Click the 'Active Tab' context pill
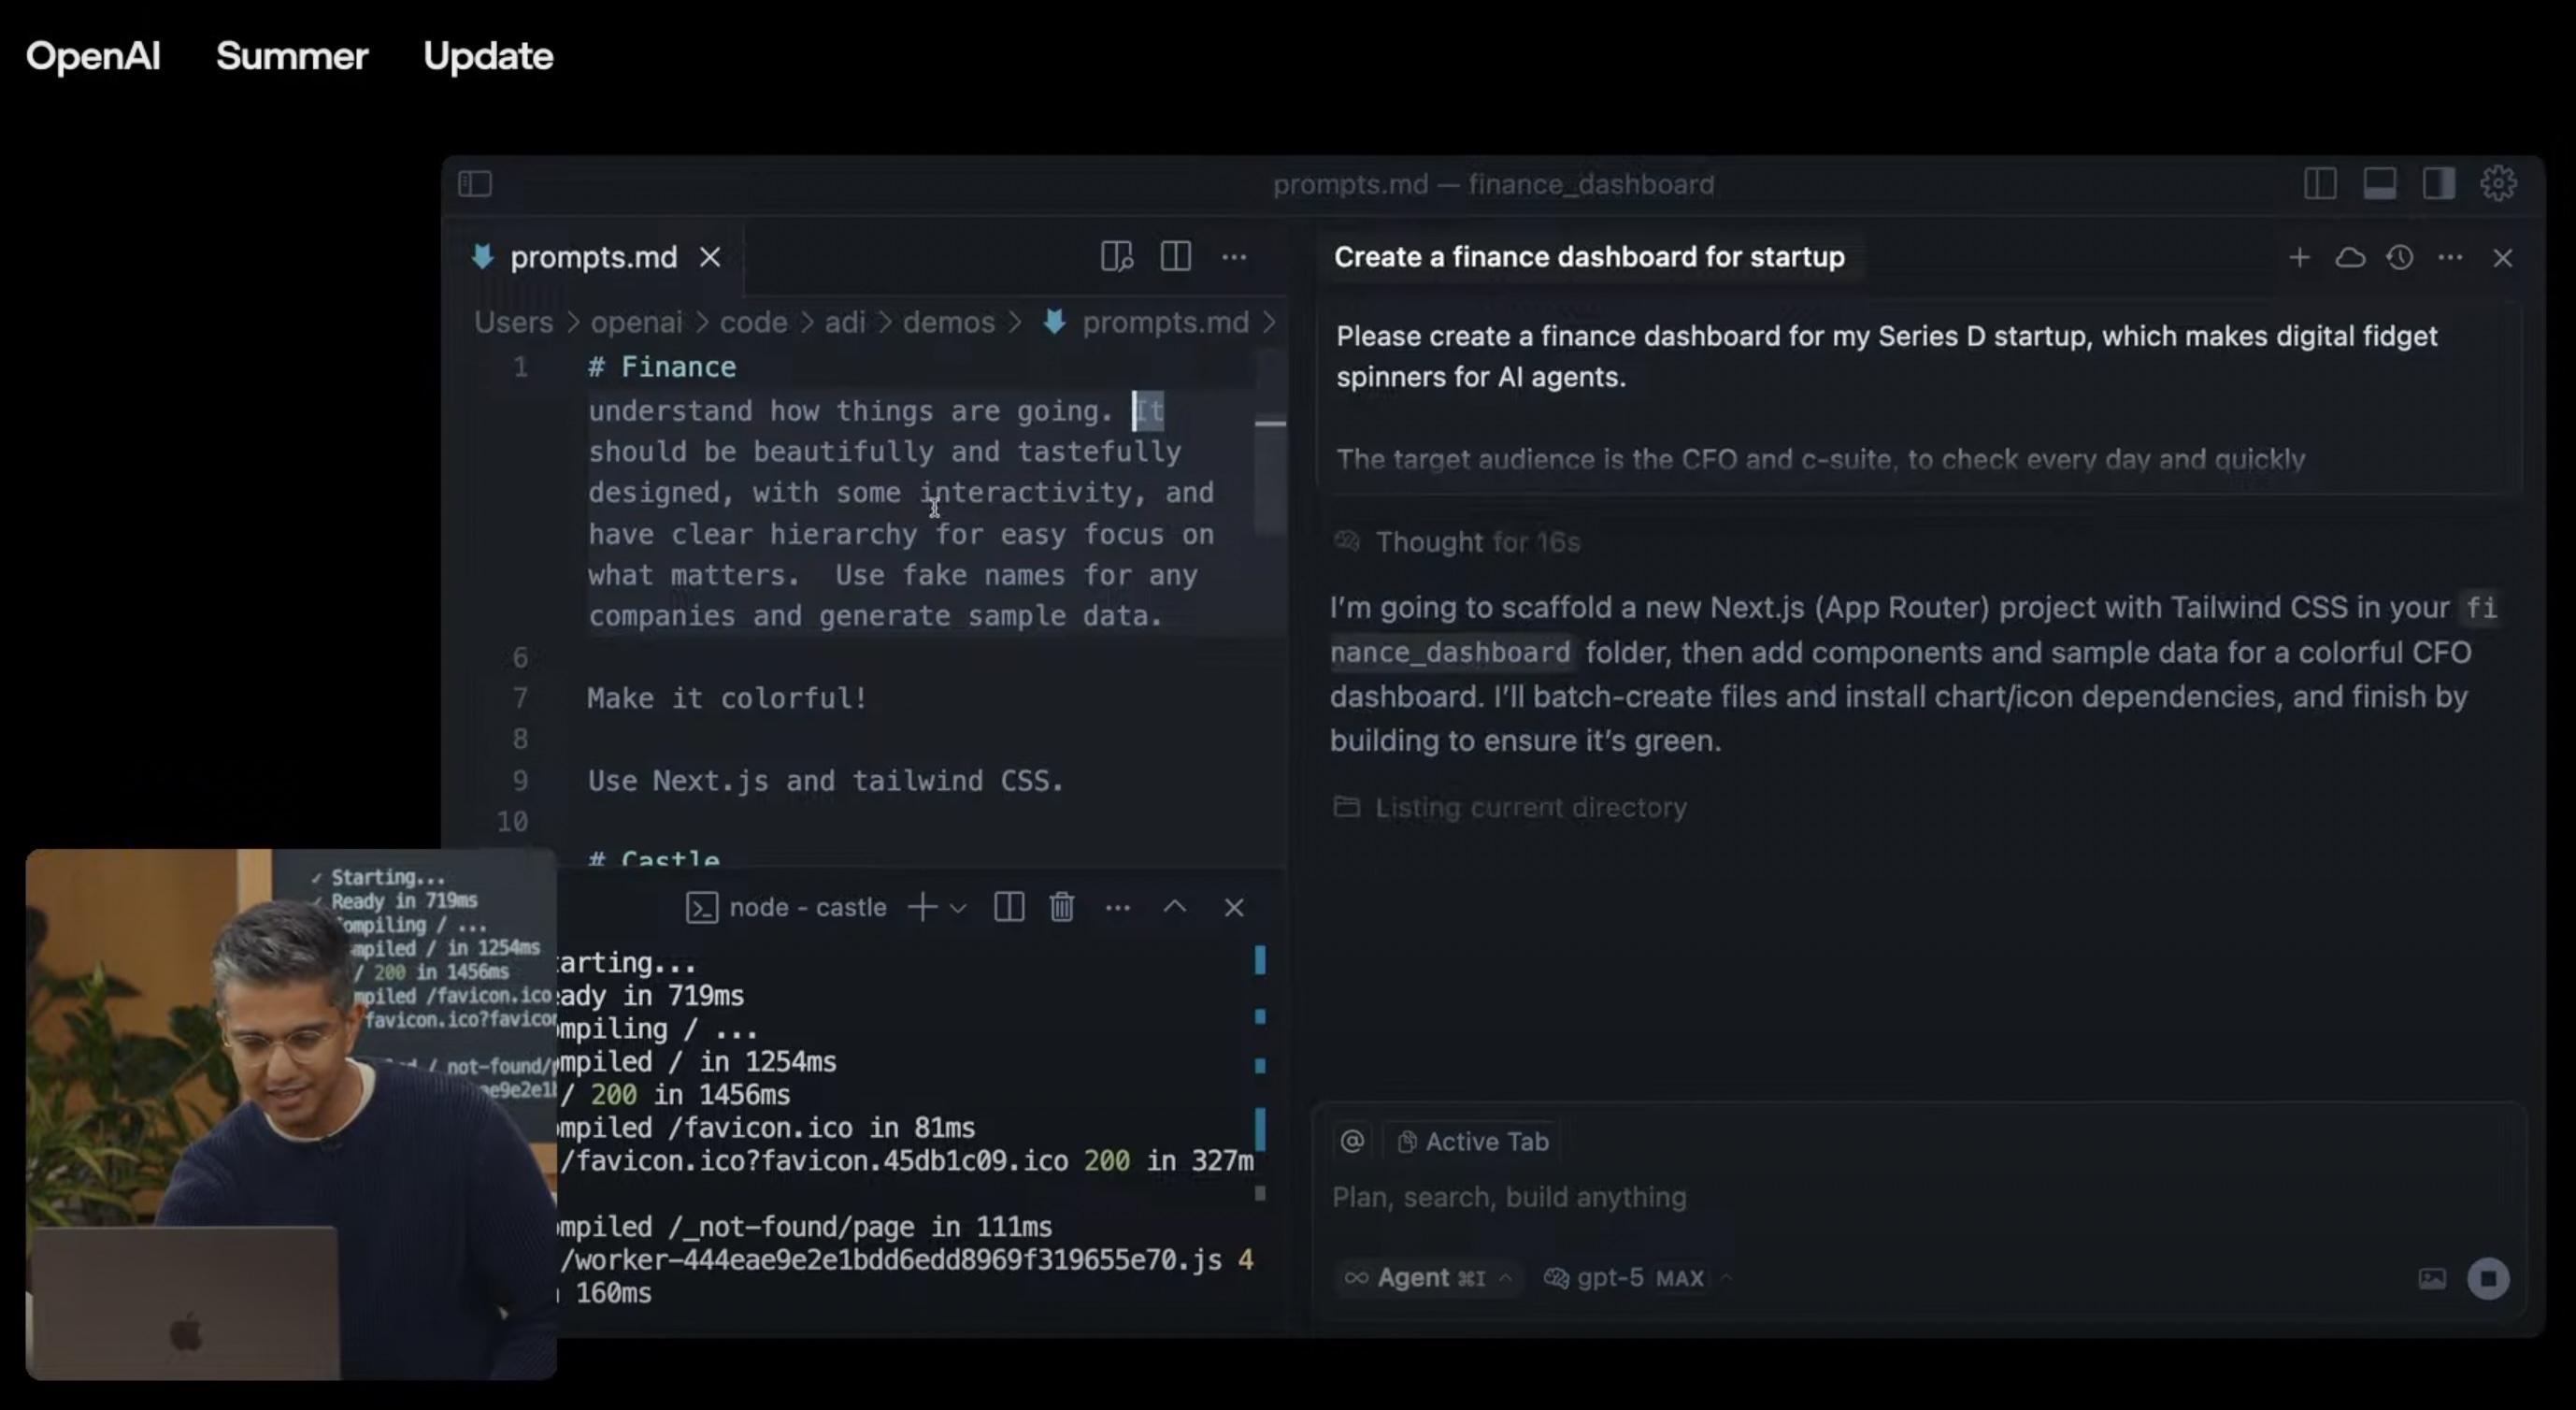Viewport: 2576px width, 1410px height. [x=1472, y=1141]
